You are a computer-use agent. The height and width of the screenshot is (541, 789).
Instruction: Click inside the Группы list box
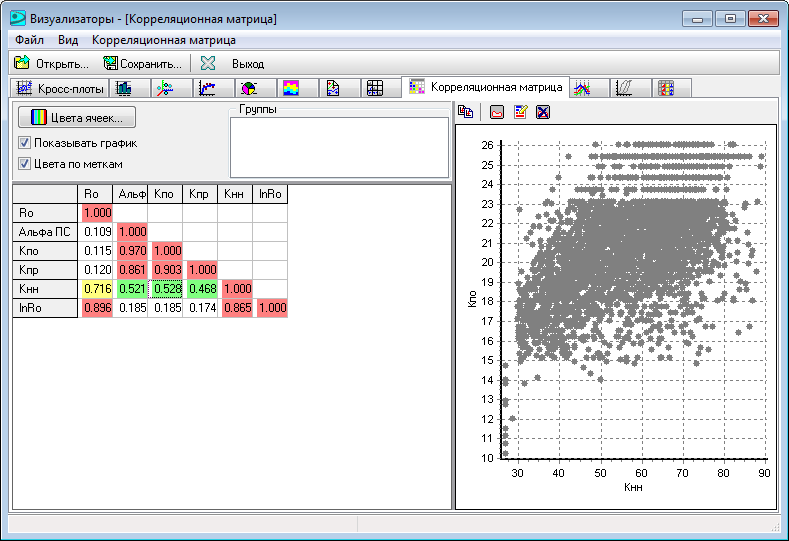(339, 147)
